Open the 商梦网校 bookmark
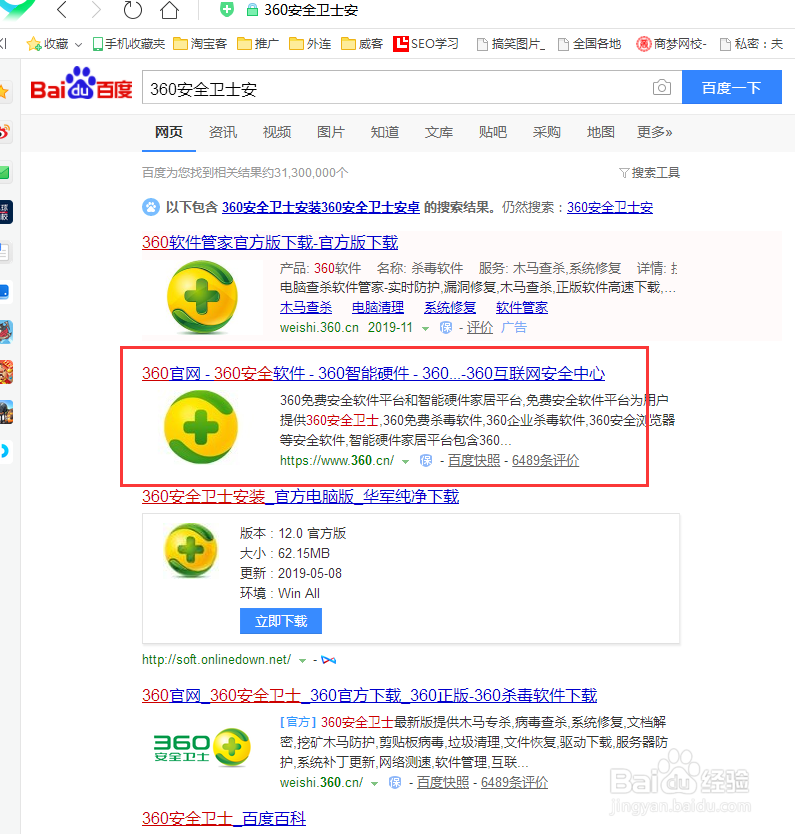Screen dimensions: 795x834 pyautogui.click(x=672, y=44)
